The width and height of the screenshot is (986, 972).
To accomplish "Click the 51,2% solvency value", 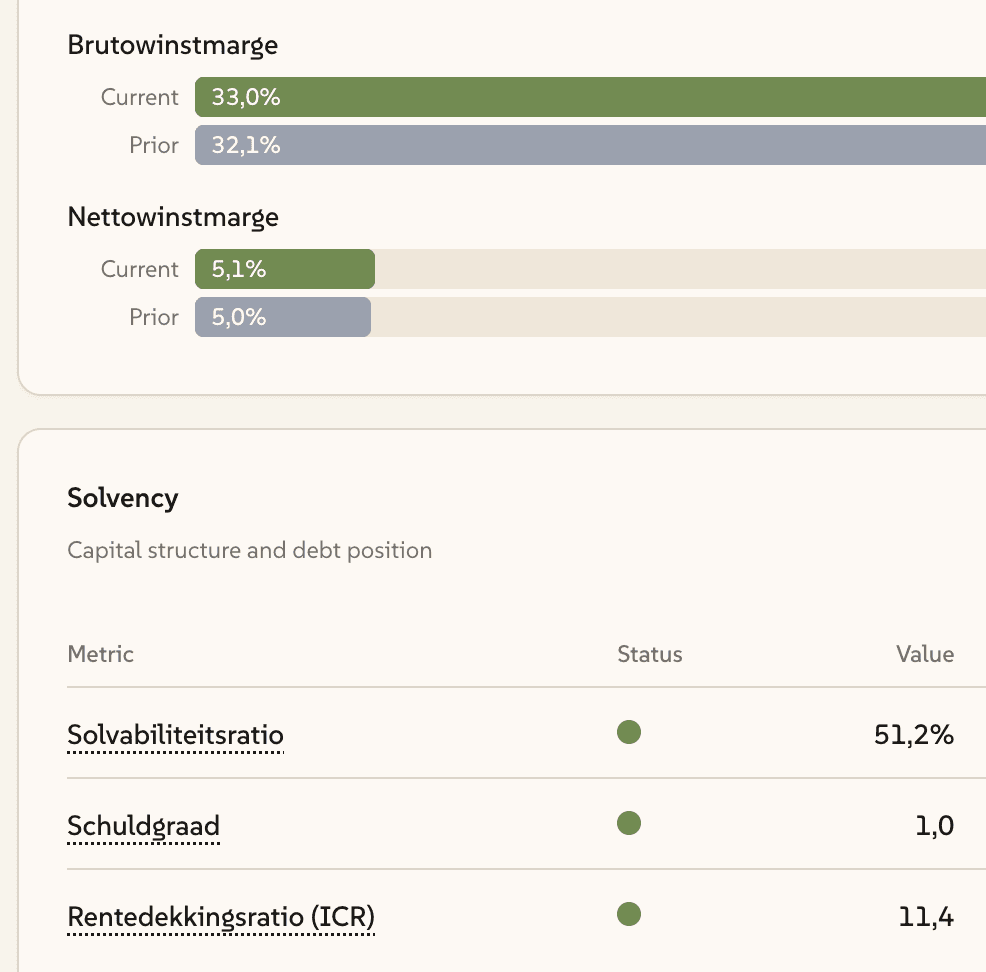I will pyautogui.click(x=913, y=736).
